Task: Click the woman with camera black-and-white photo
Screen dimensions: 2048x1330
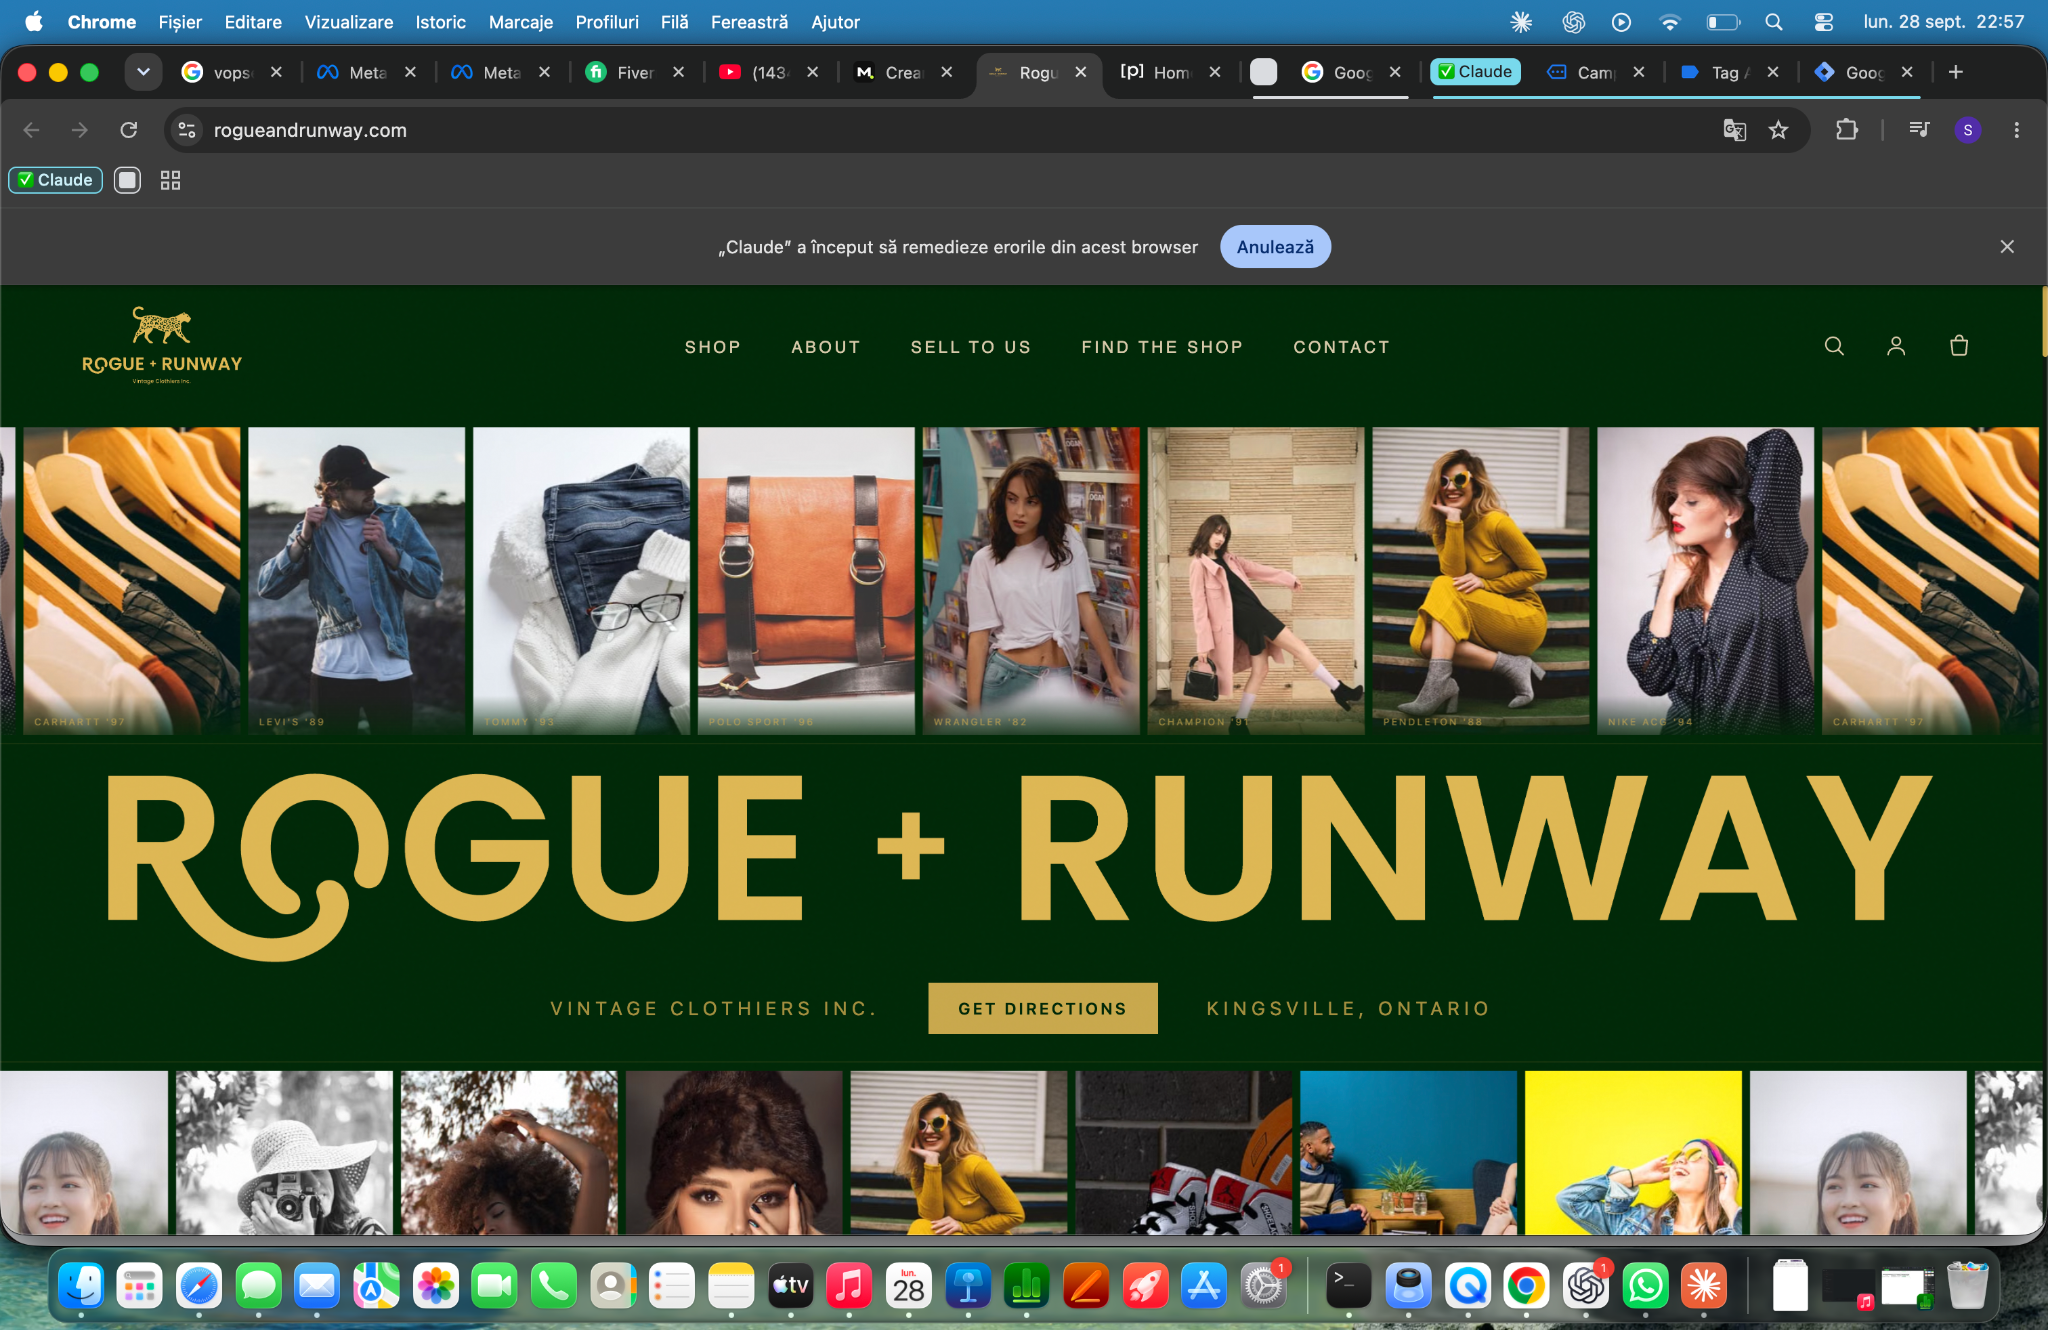Action: coord(284,1153)
